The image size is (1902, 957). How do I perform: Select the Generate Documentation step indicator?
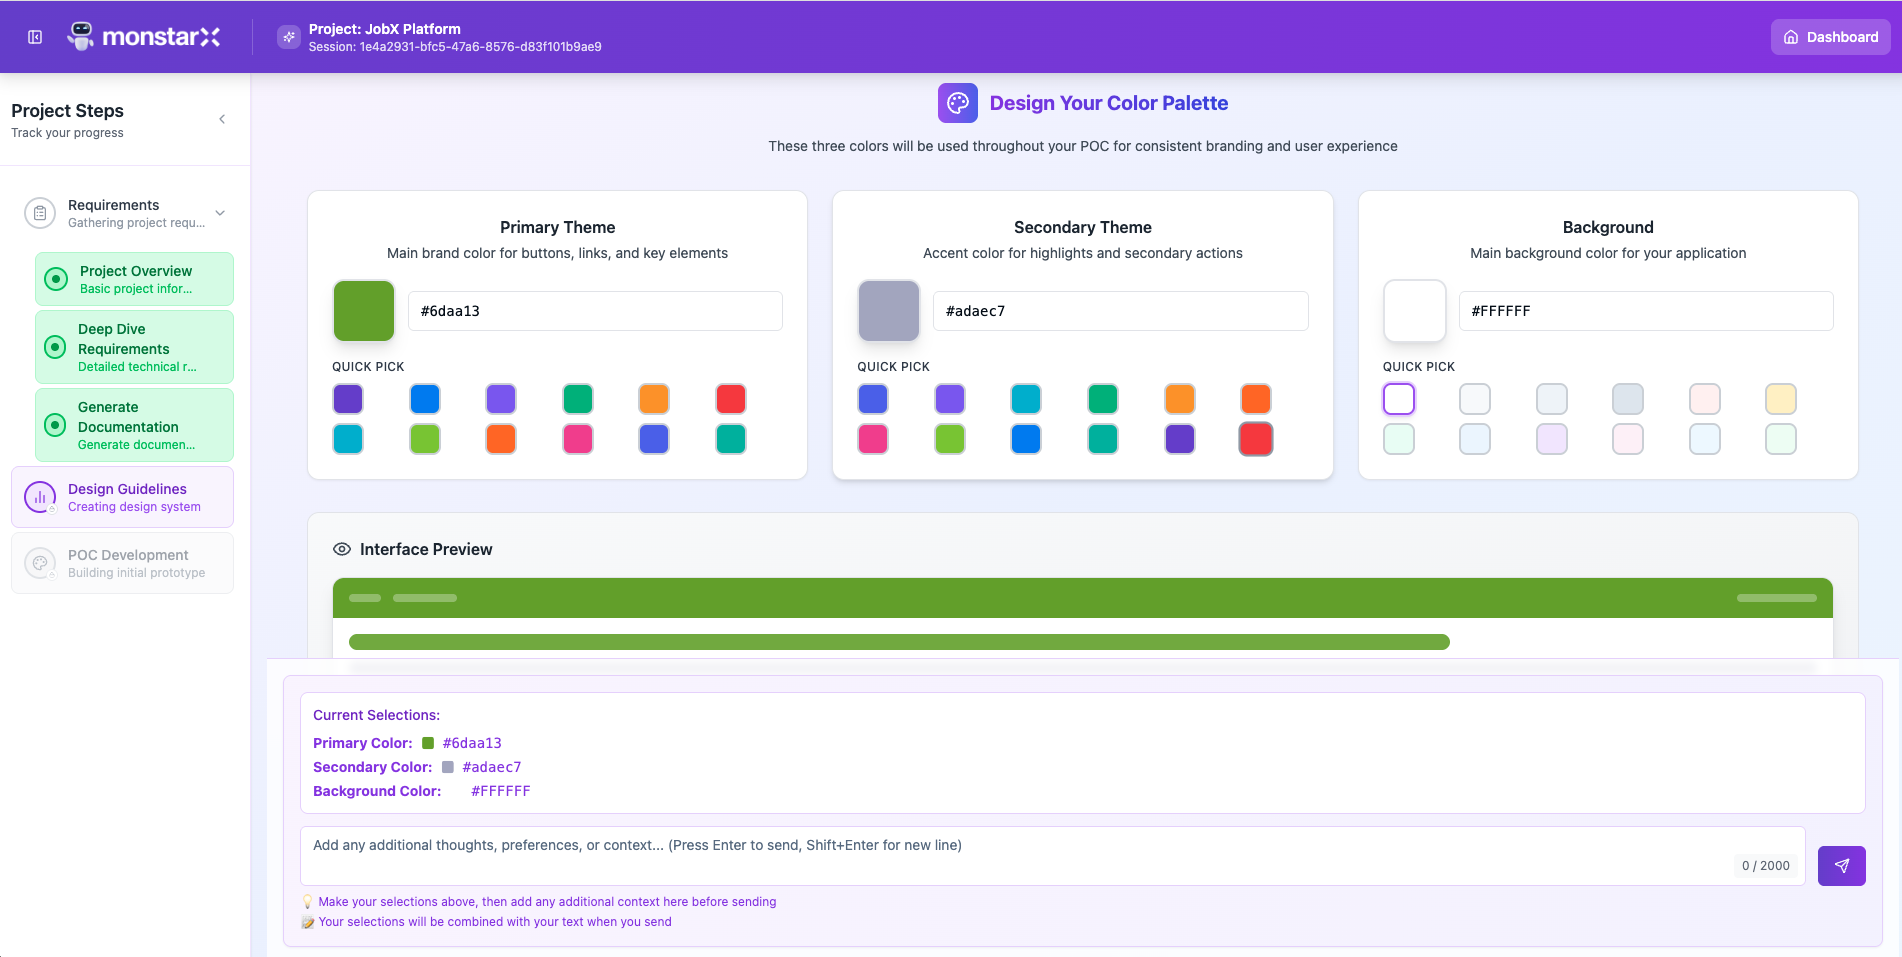(x=56, y=425)
